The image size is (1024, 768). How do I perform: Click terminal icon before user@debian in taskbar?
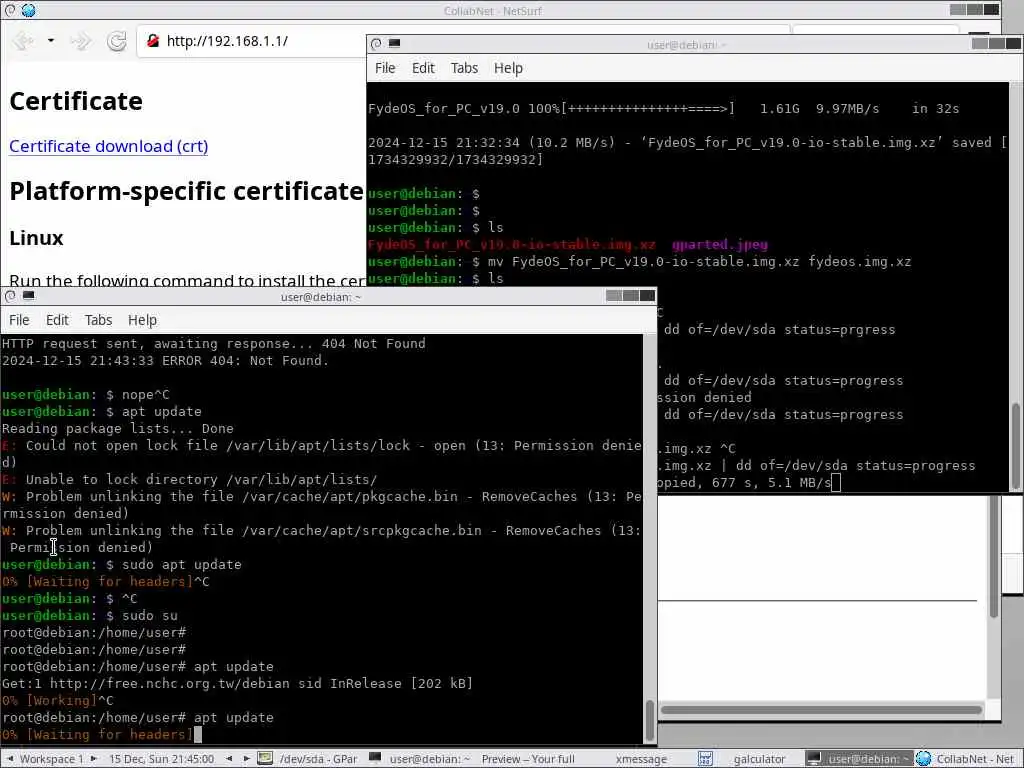375,758
